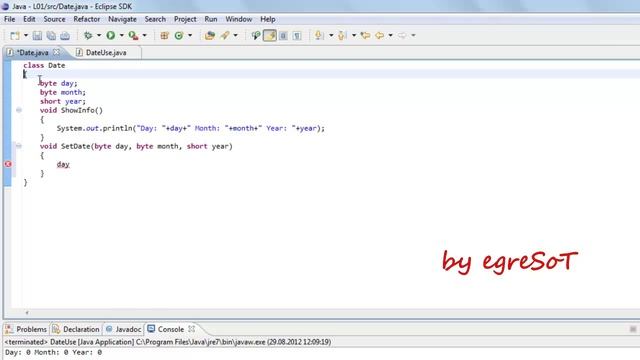
Task: Open the External Tools dropdown arrow
Action: pyautogui.click(x=144, y=36)
